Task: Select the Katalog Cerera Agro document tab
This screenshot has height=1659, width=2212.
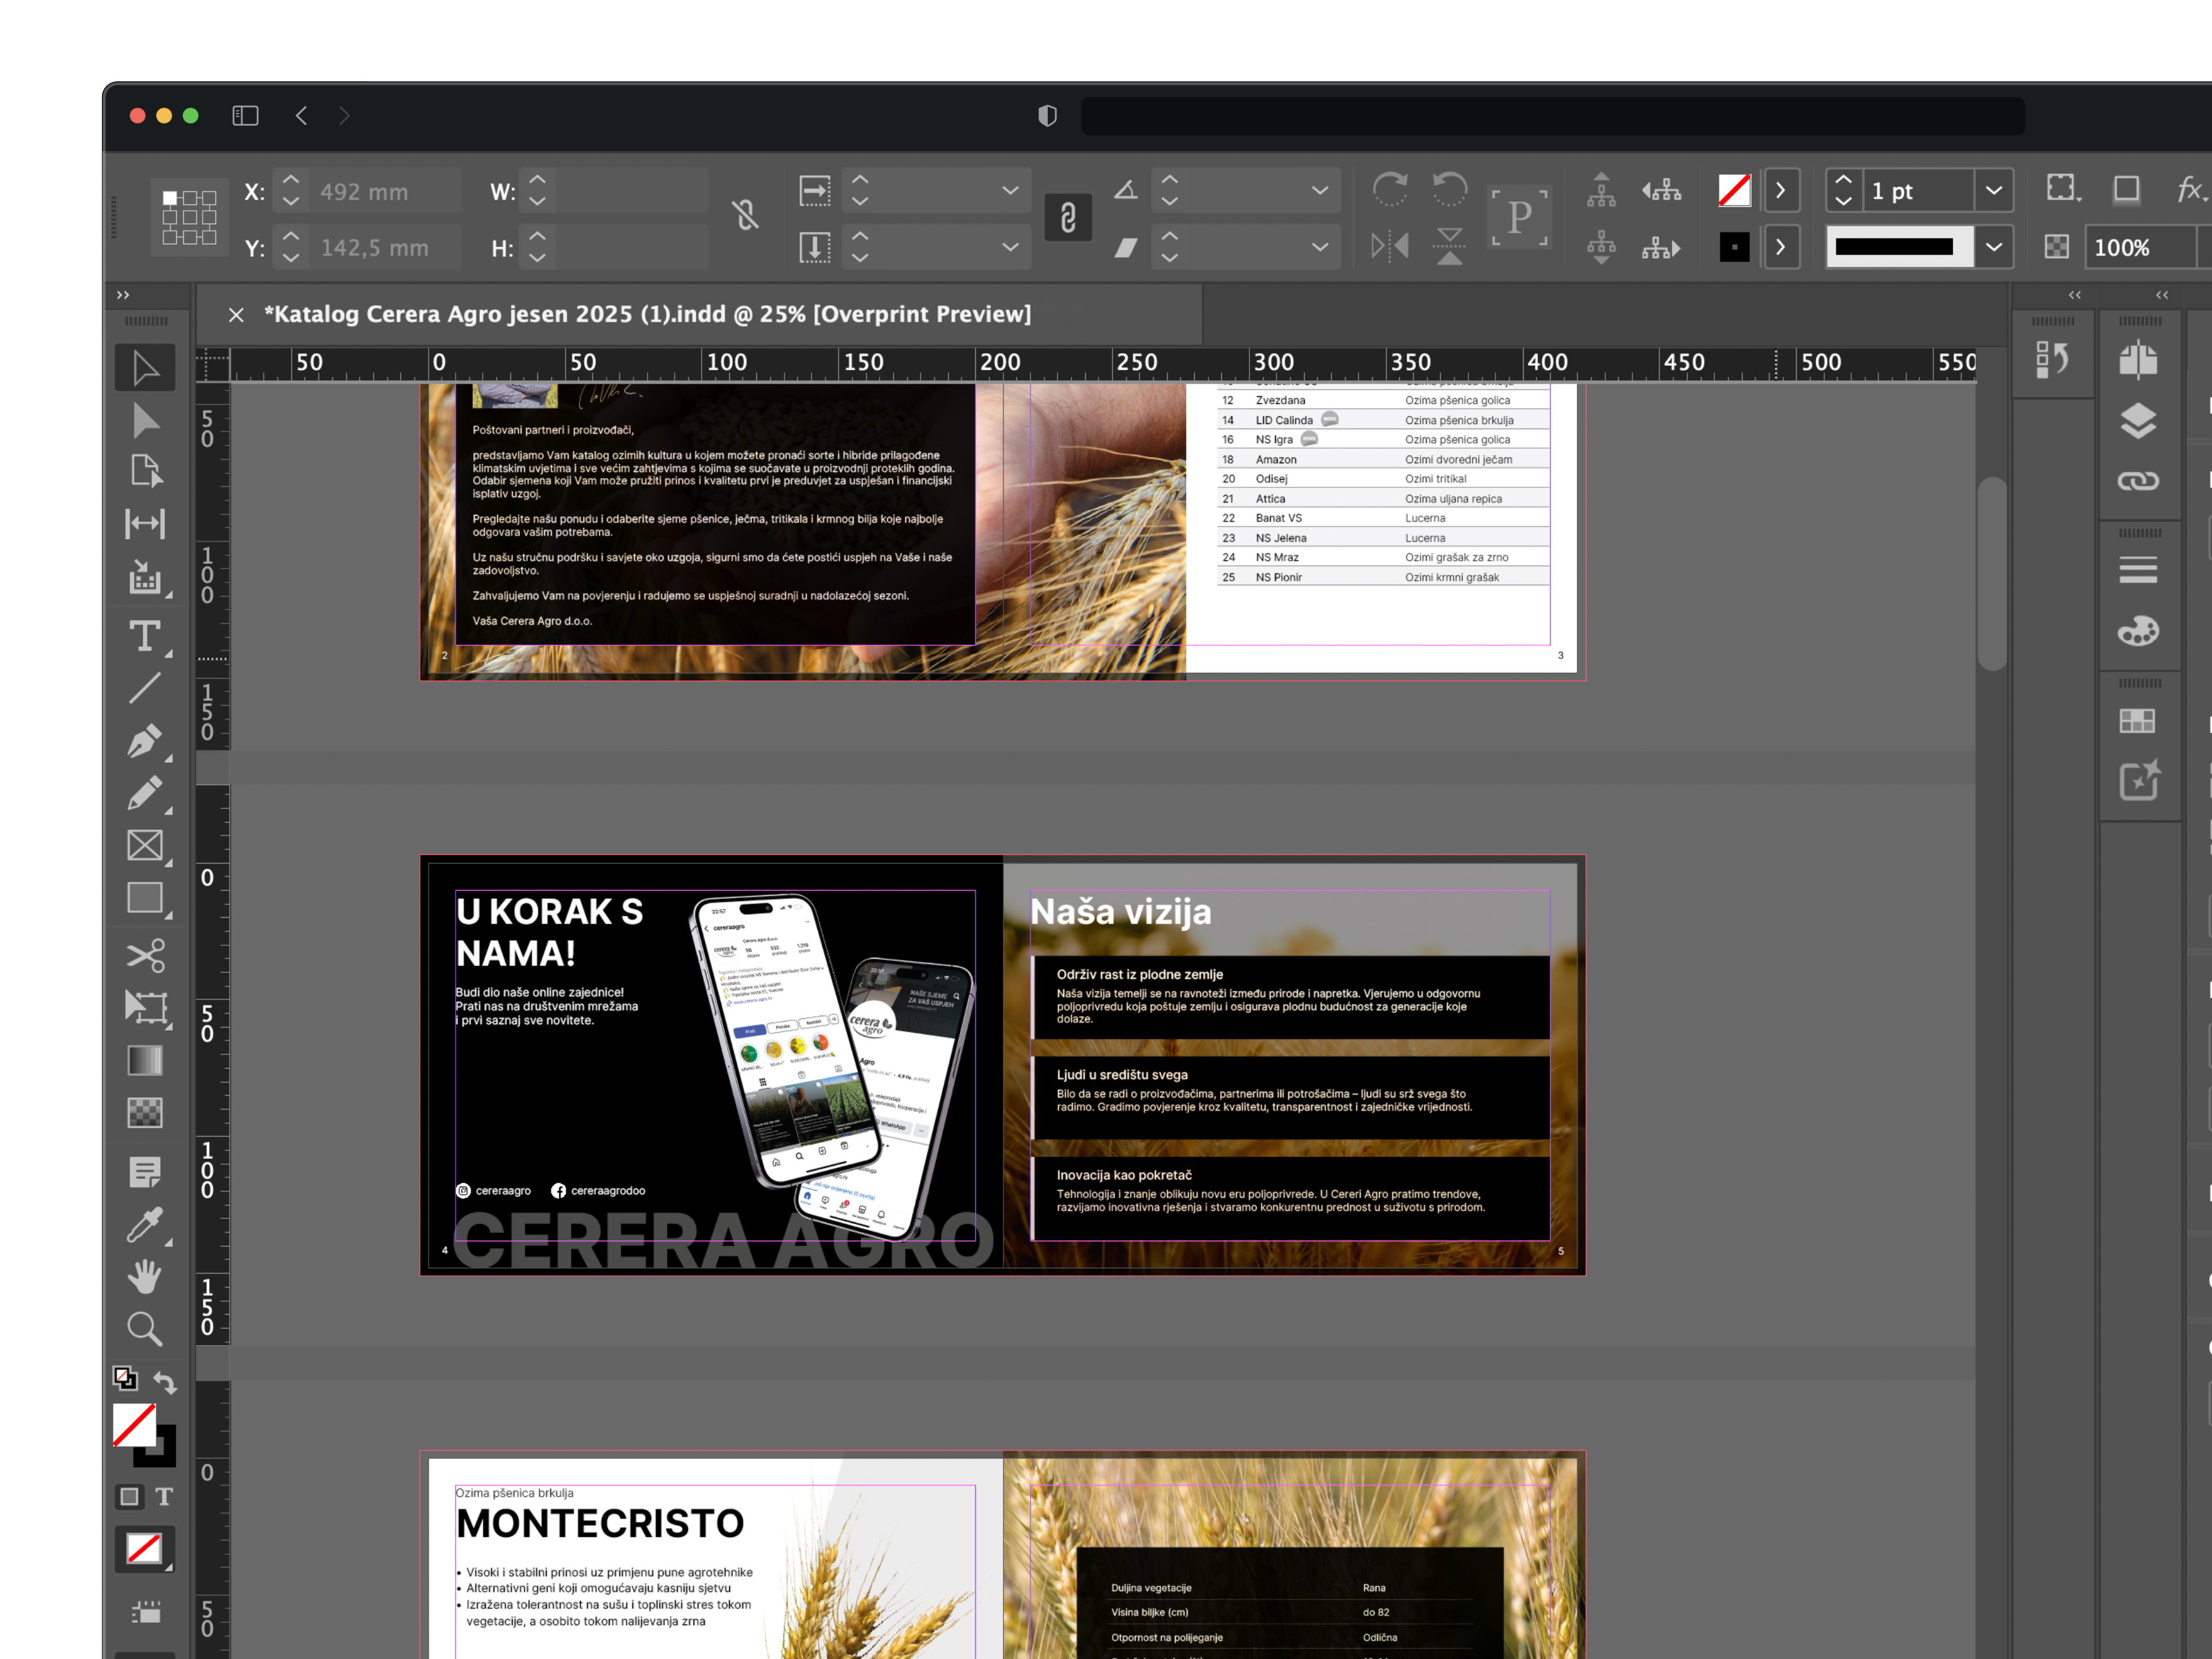Action: point(647,314)
